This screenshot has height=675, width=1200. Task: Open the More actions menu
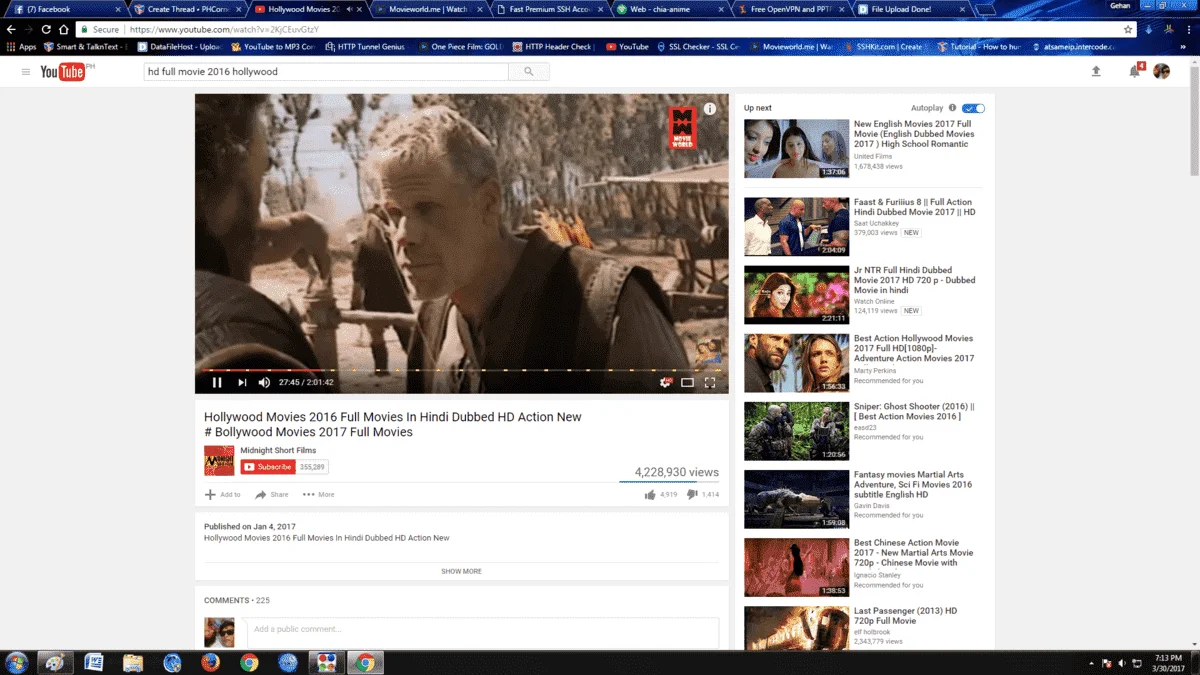[x=319, y=494]
